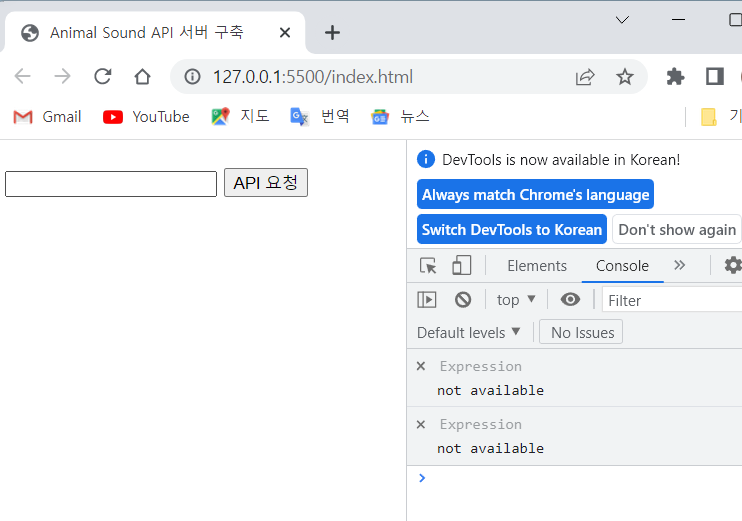Open the 지도 maps bookmark
The image size is (742, 521).
click(240, 116)
